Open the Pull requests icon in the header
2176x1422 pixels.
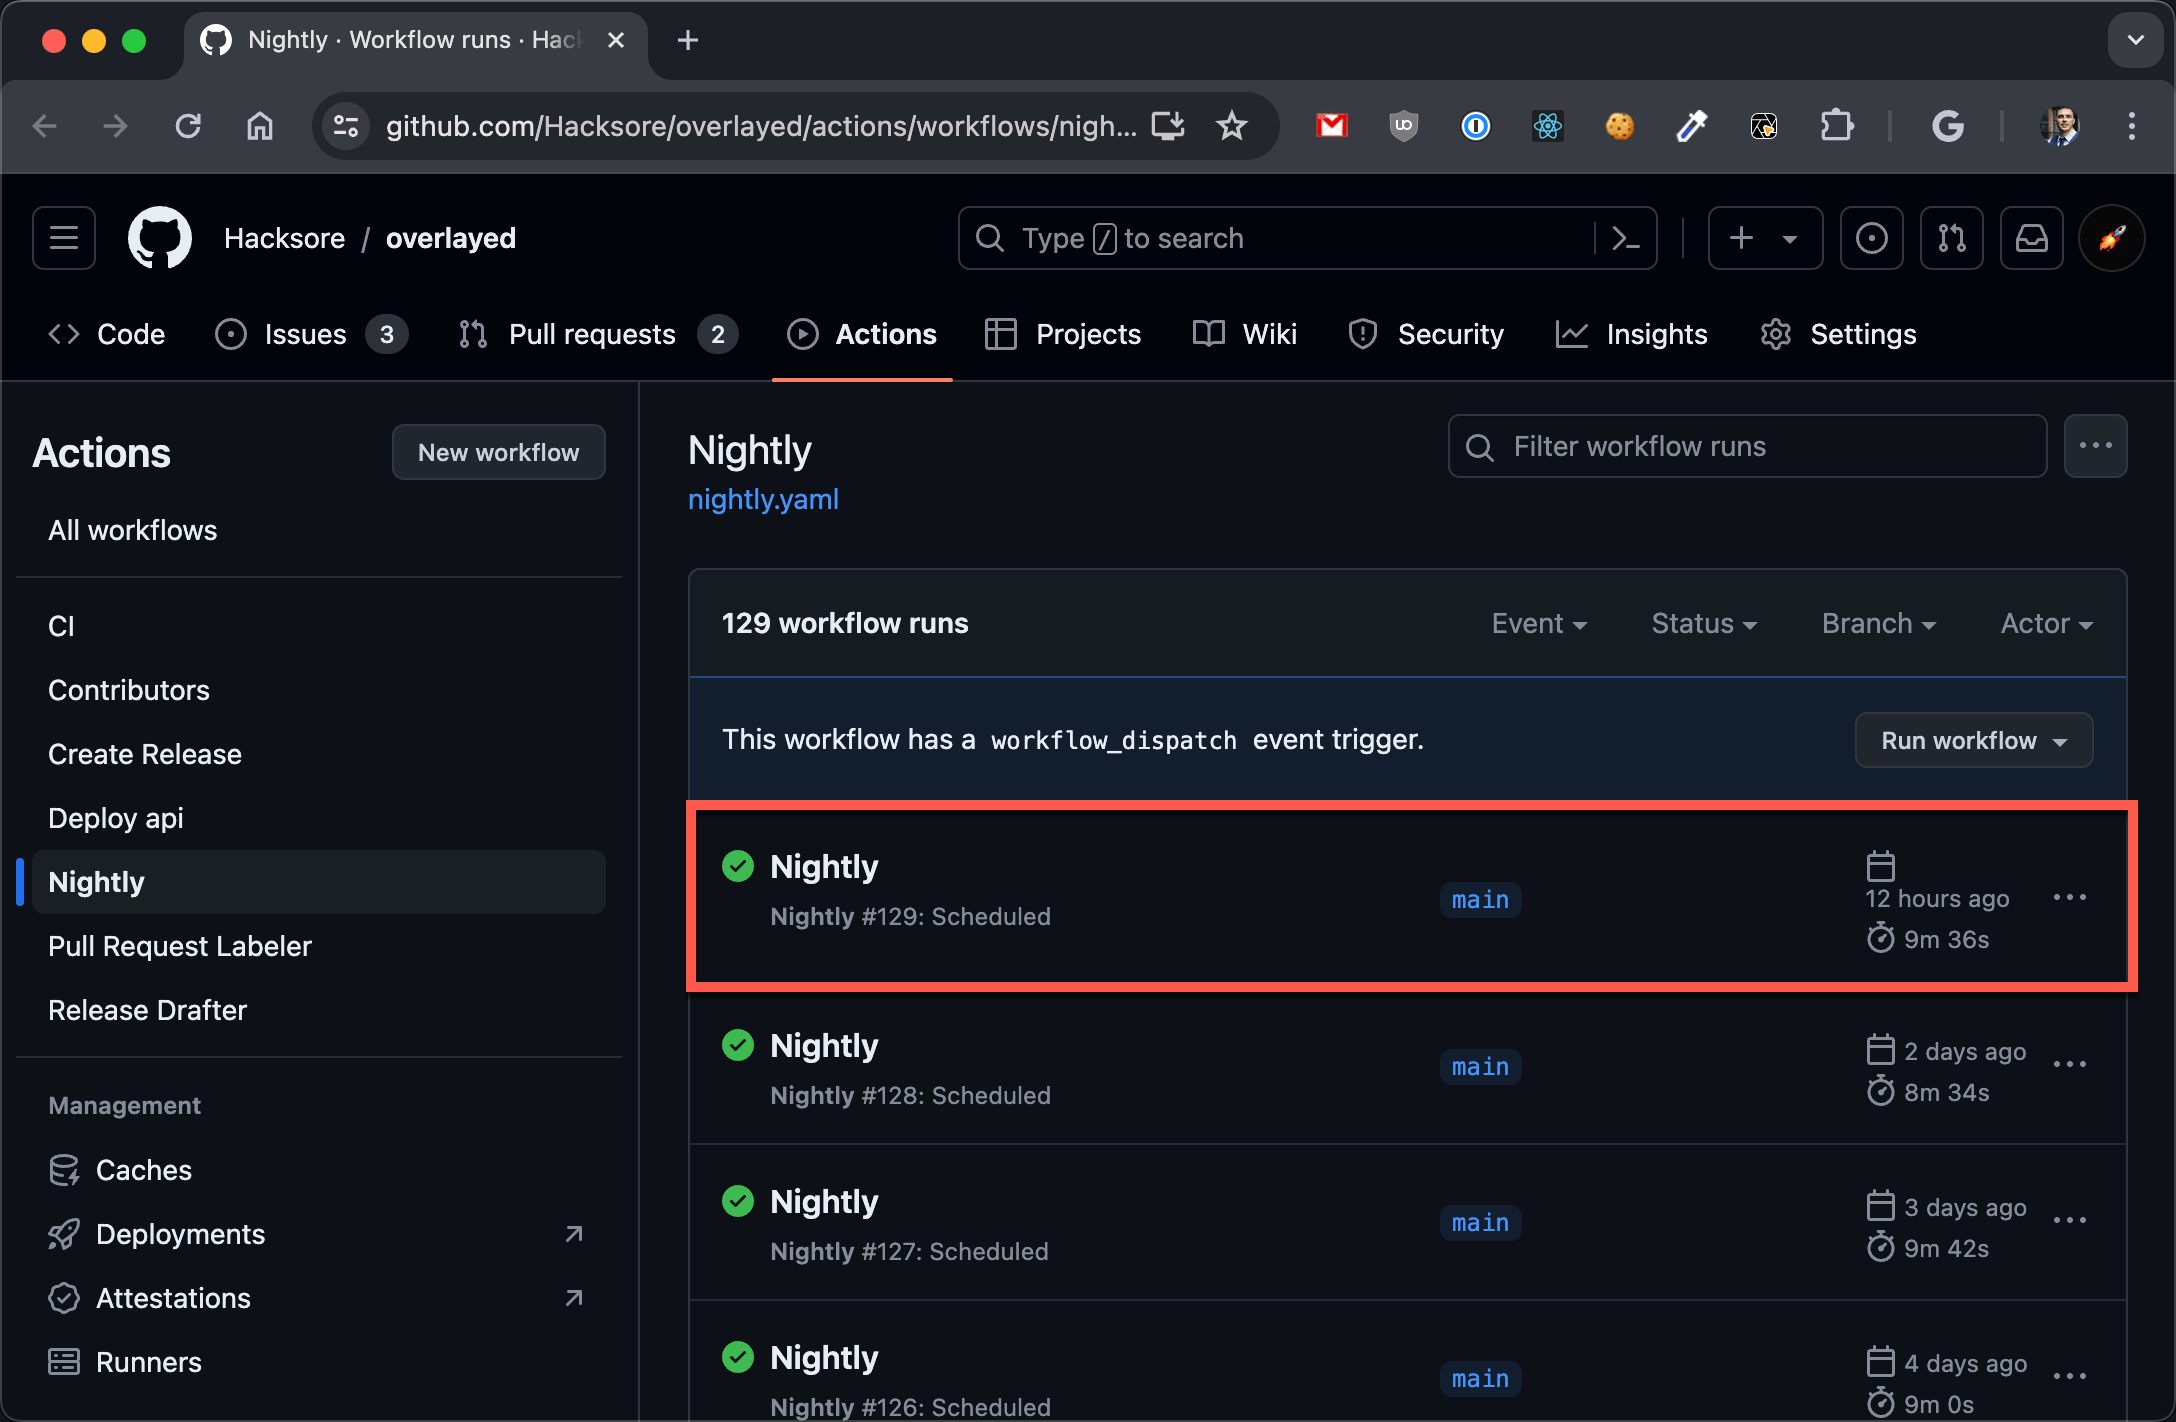click(x=1952, y=238)
